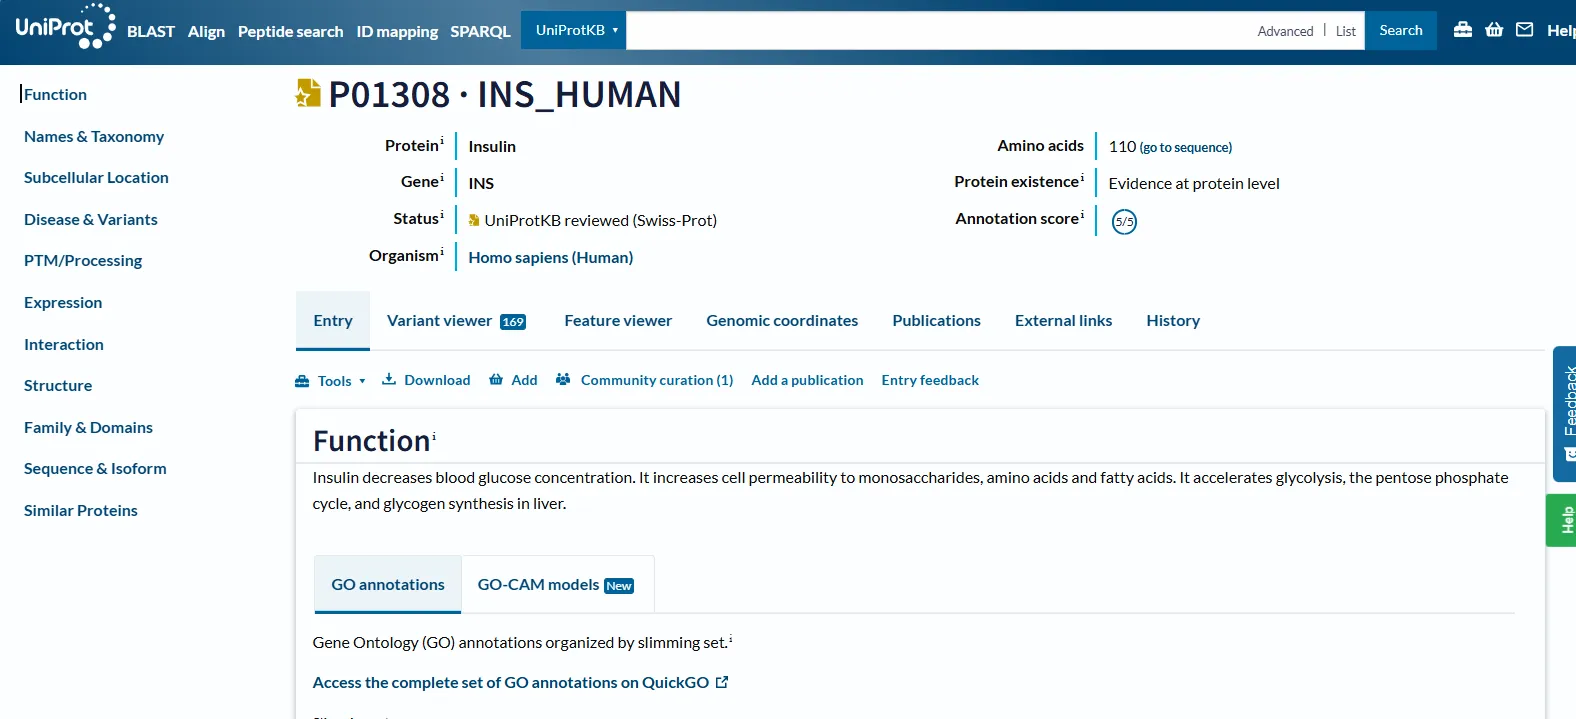Viewport: 1576px width, 719px height.
Task: Follow the go to sequence link
Action: click(1185, 148)
